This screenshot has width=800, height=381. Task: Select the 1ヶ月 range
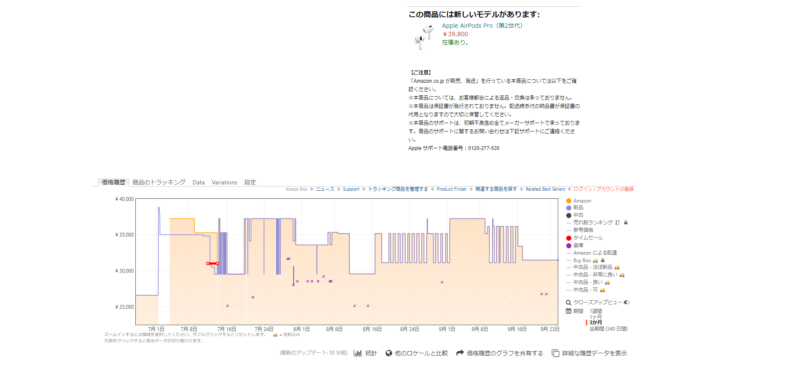coord(596,317)
